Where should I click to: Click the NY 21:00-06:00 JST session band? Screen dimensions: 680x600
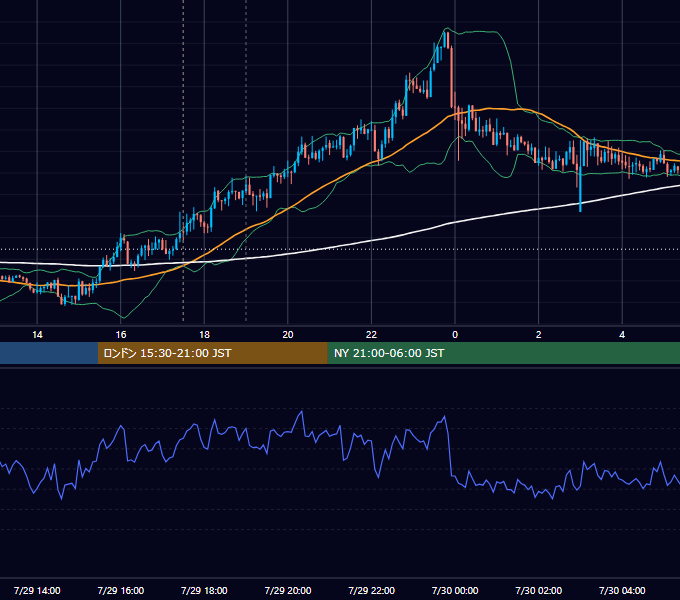(x=503, y=353)
